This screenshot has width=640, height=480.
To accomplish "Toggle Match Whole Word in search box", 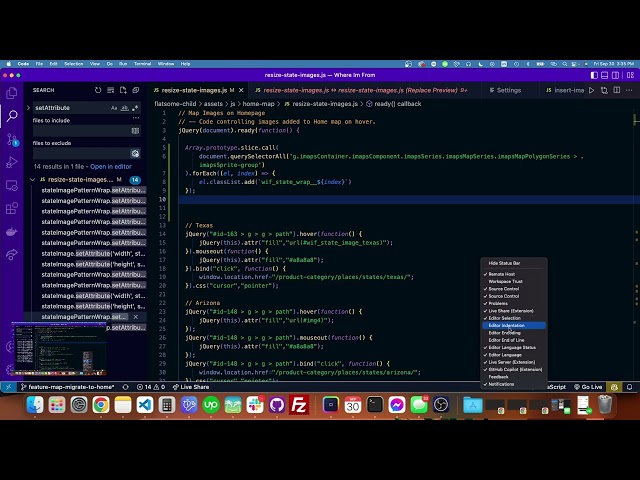I will click(124, 108).
